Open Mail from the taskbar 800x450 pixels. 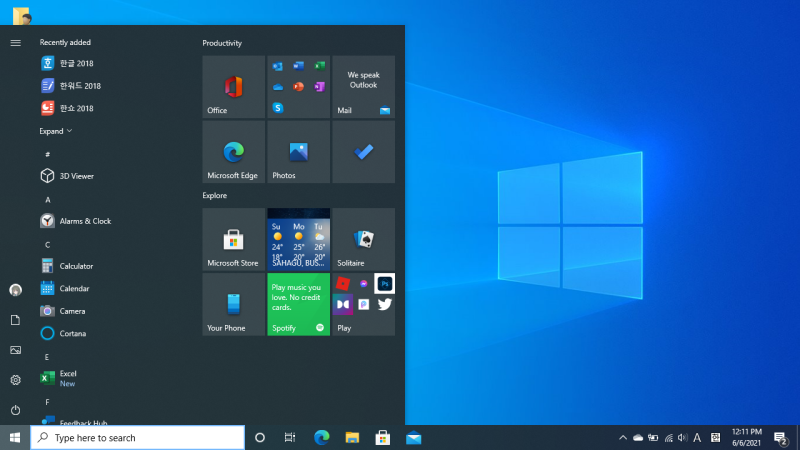tap(413, 438)
